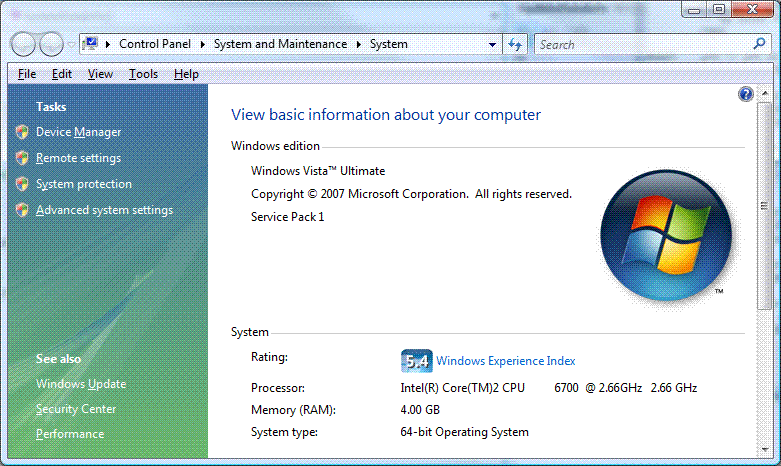Screen dimensions: 781x466
Task: Expand the arrow before Control Panel breadcrumb
Action: (x=108, y=44)
